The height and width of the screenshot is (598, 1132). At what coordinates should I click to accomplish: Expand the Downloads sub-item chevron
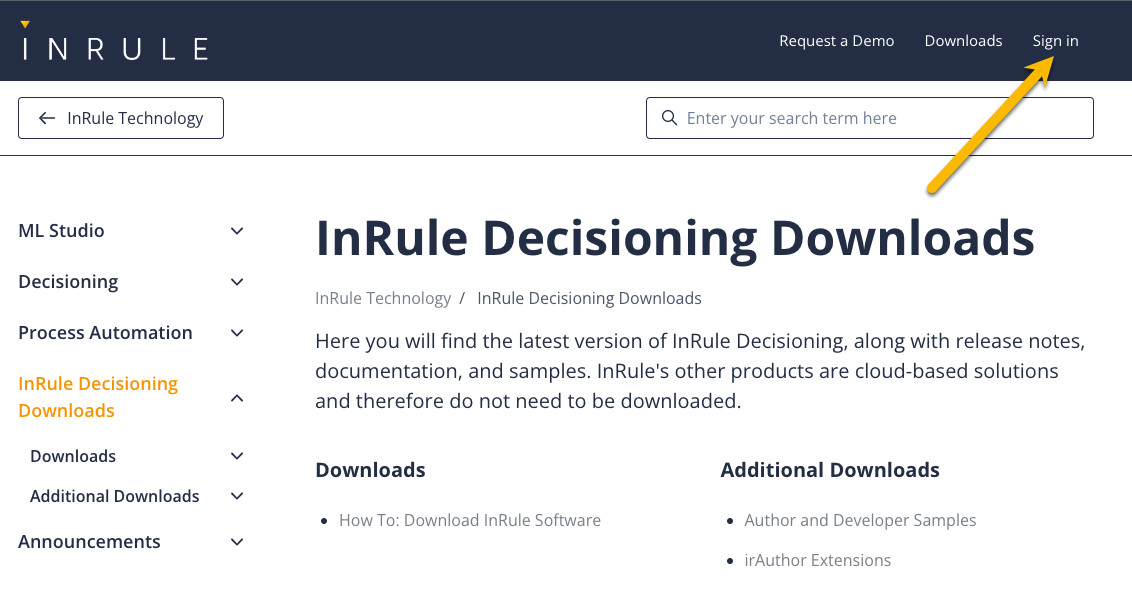click(237, 456)
